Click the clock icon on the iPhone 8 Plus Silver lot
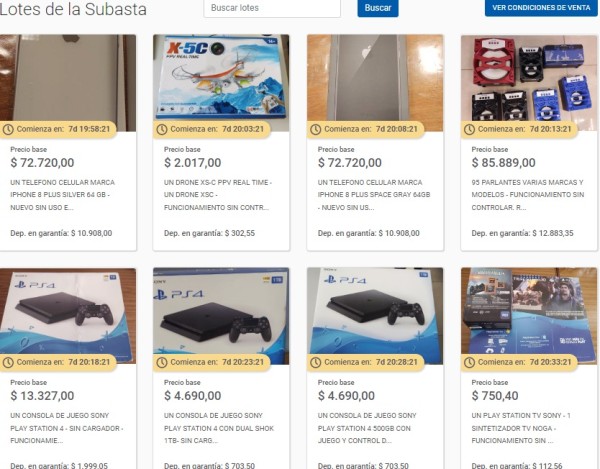Viewport: 600px width, 469px height. click(x=8, y=129)
